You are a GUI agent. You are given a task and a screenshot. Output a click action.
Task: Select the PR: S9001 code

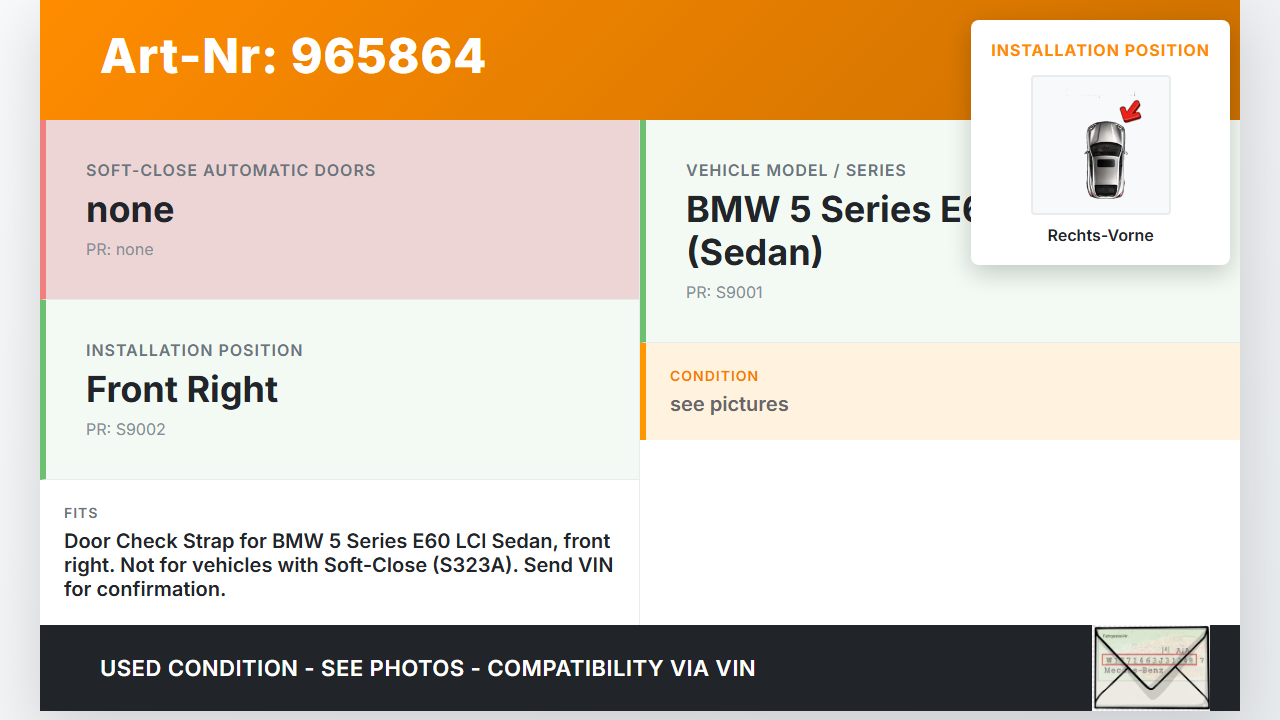[725, 293]
